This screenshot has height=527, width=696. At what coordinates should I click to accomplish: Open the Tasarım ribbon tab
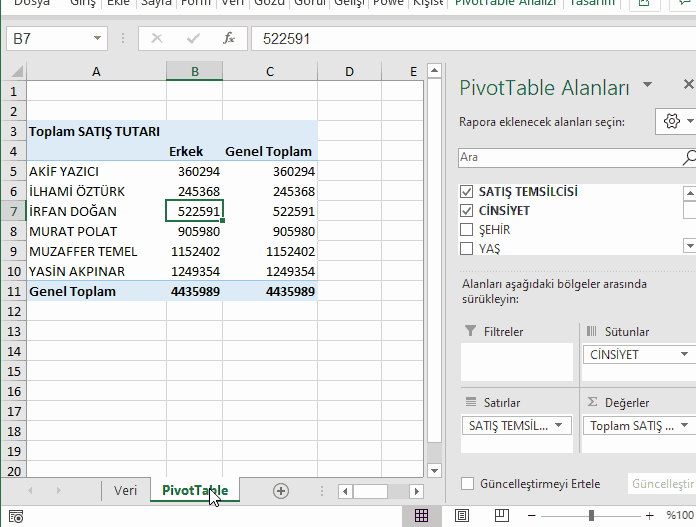592,4
